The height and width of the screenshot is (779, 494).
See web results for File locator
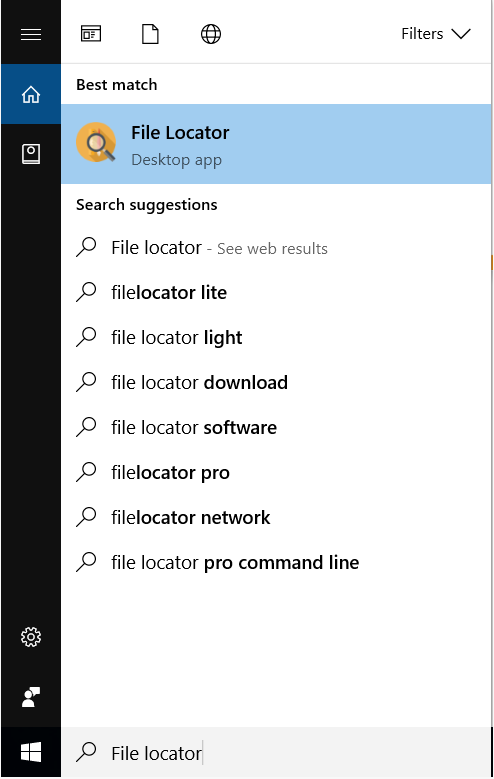pos(276,247)
